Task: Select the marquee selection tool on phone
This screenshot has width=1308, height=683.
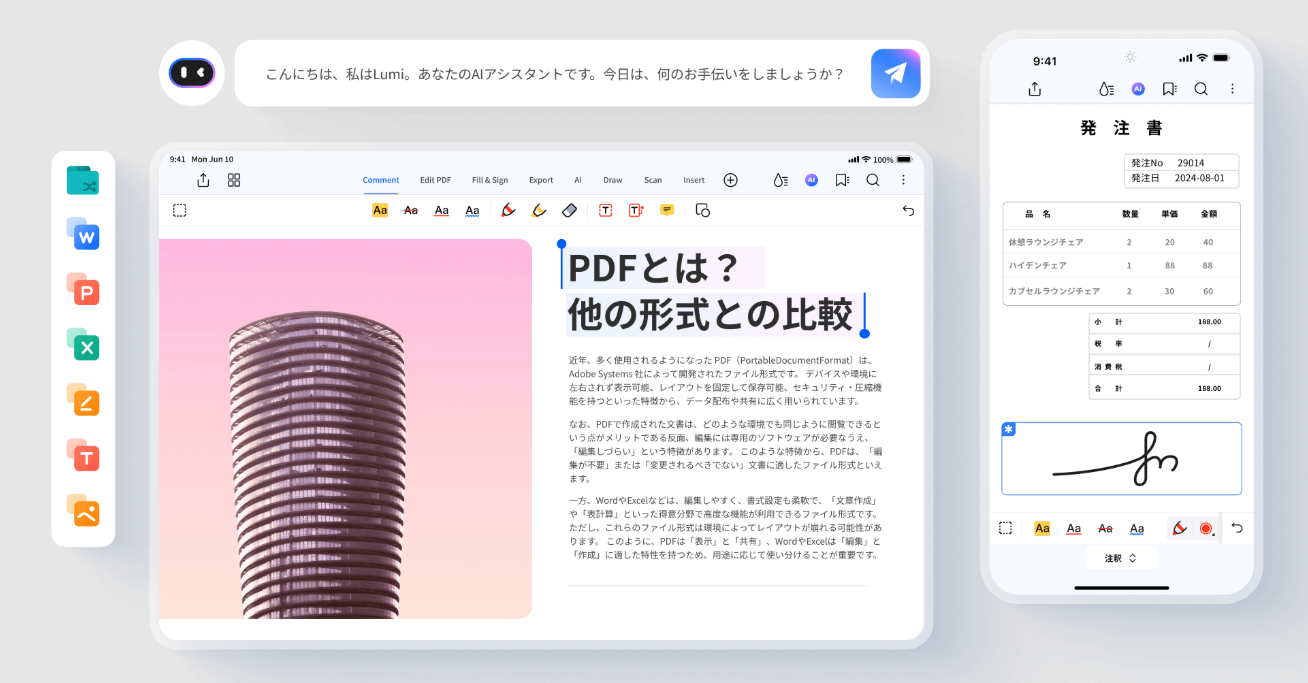Action: 1006,528
